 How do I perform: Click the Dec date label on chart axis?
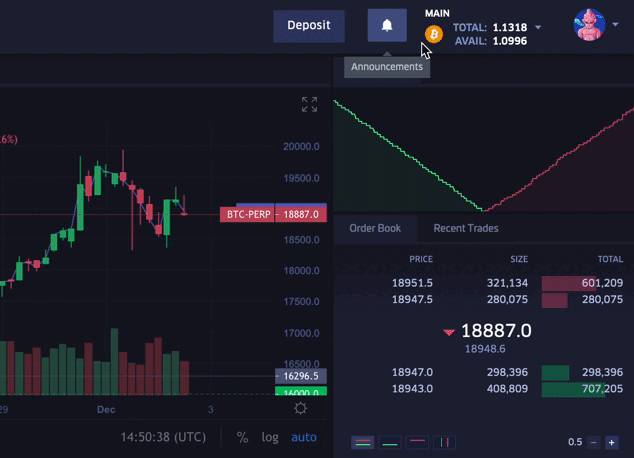[106, 409]
